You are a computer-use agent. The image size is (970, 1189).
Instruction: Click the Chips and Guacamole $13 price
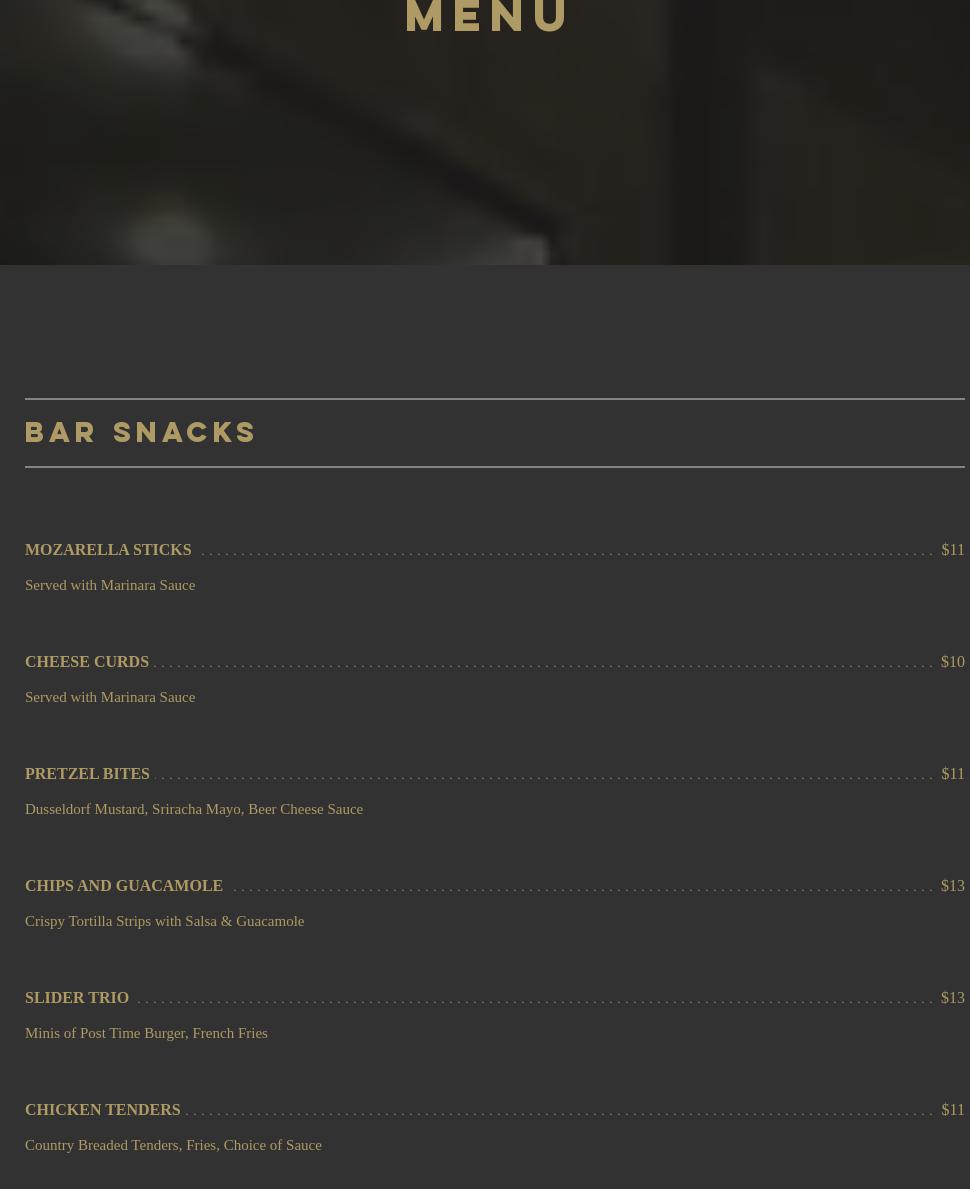pos(952,886)
